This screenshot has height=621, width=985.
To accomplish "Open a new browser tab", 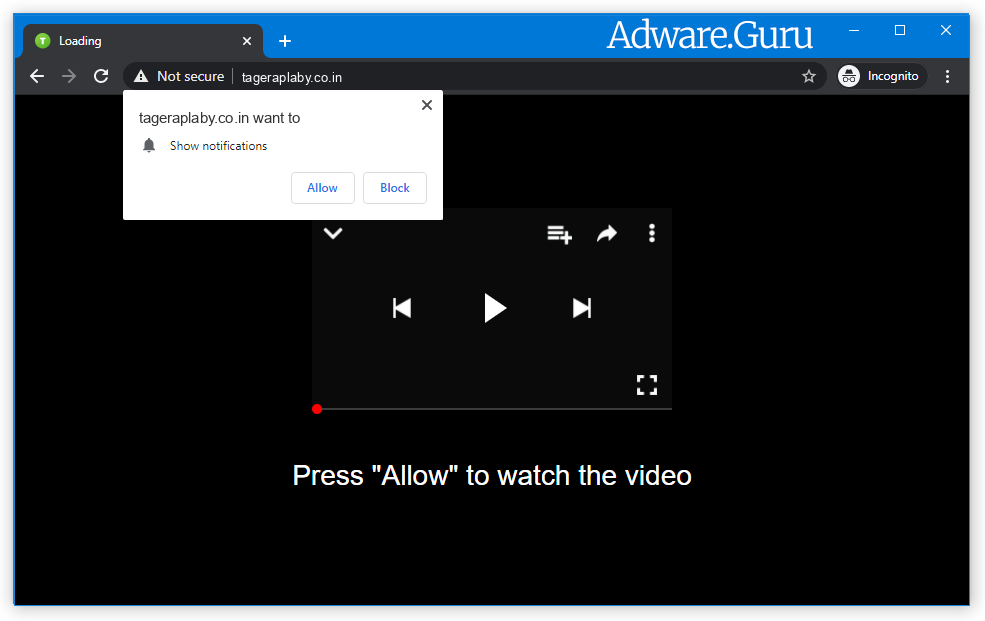I will [285, 40].
